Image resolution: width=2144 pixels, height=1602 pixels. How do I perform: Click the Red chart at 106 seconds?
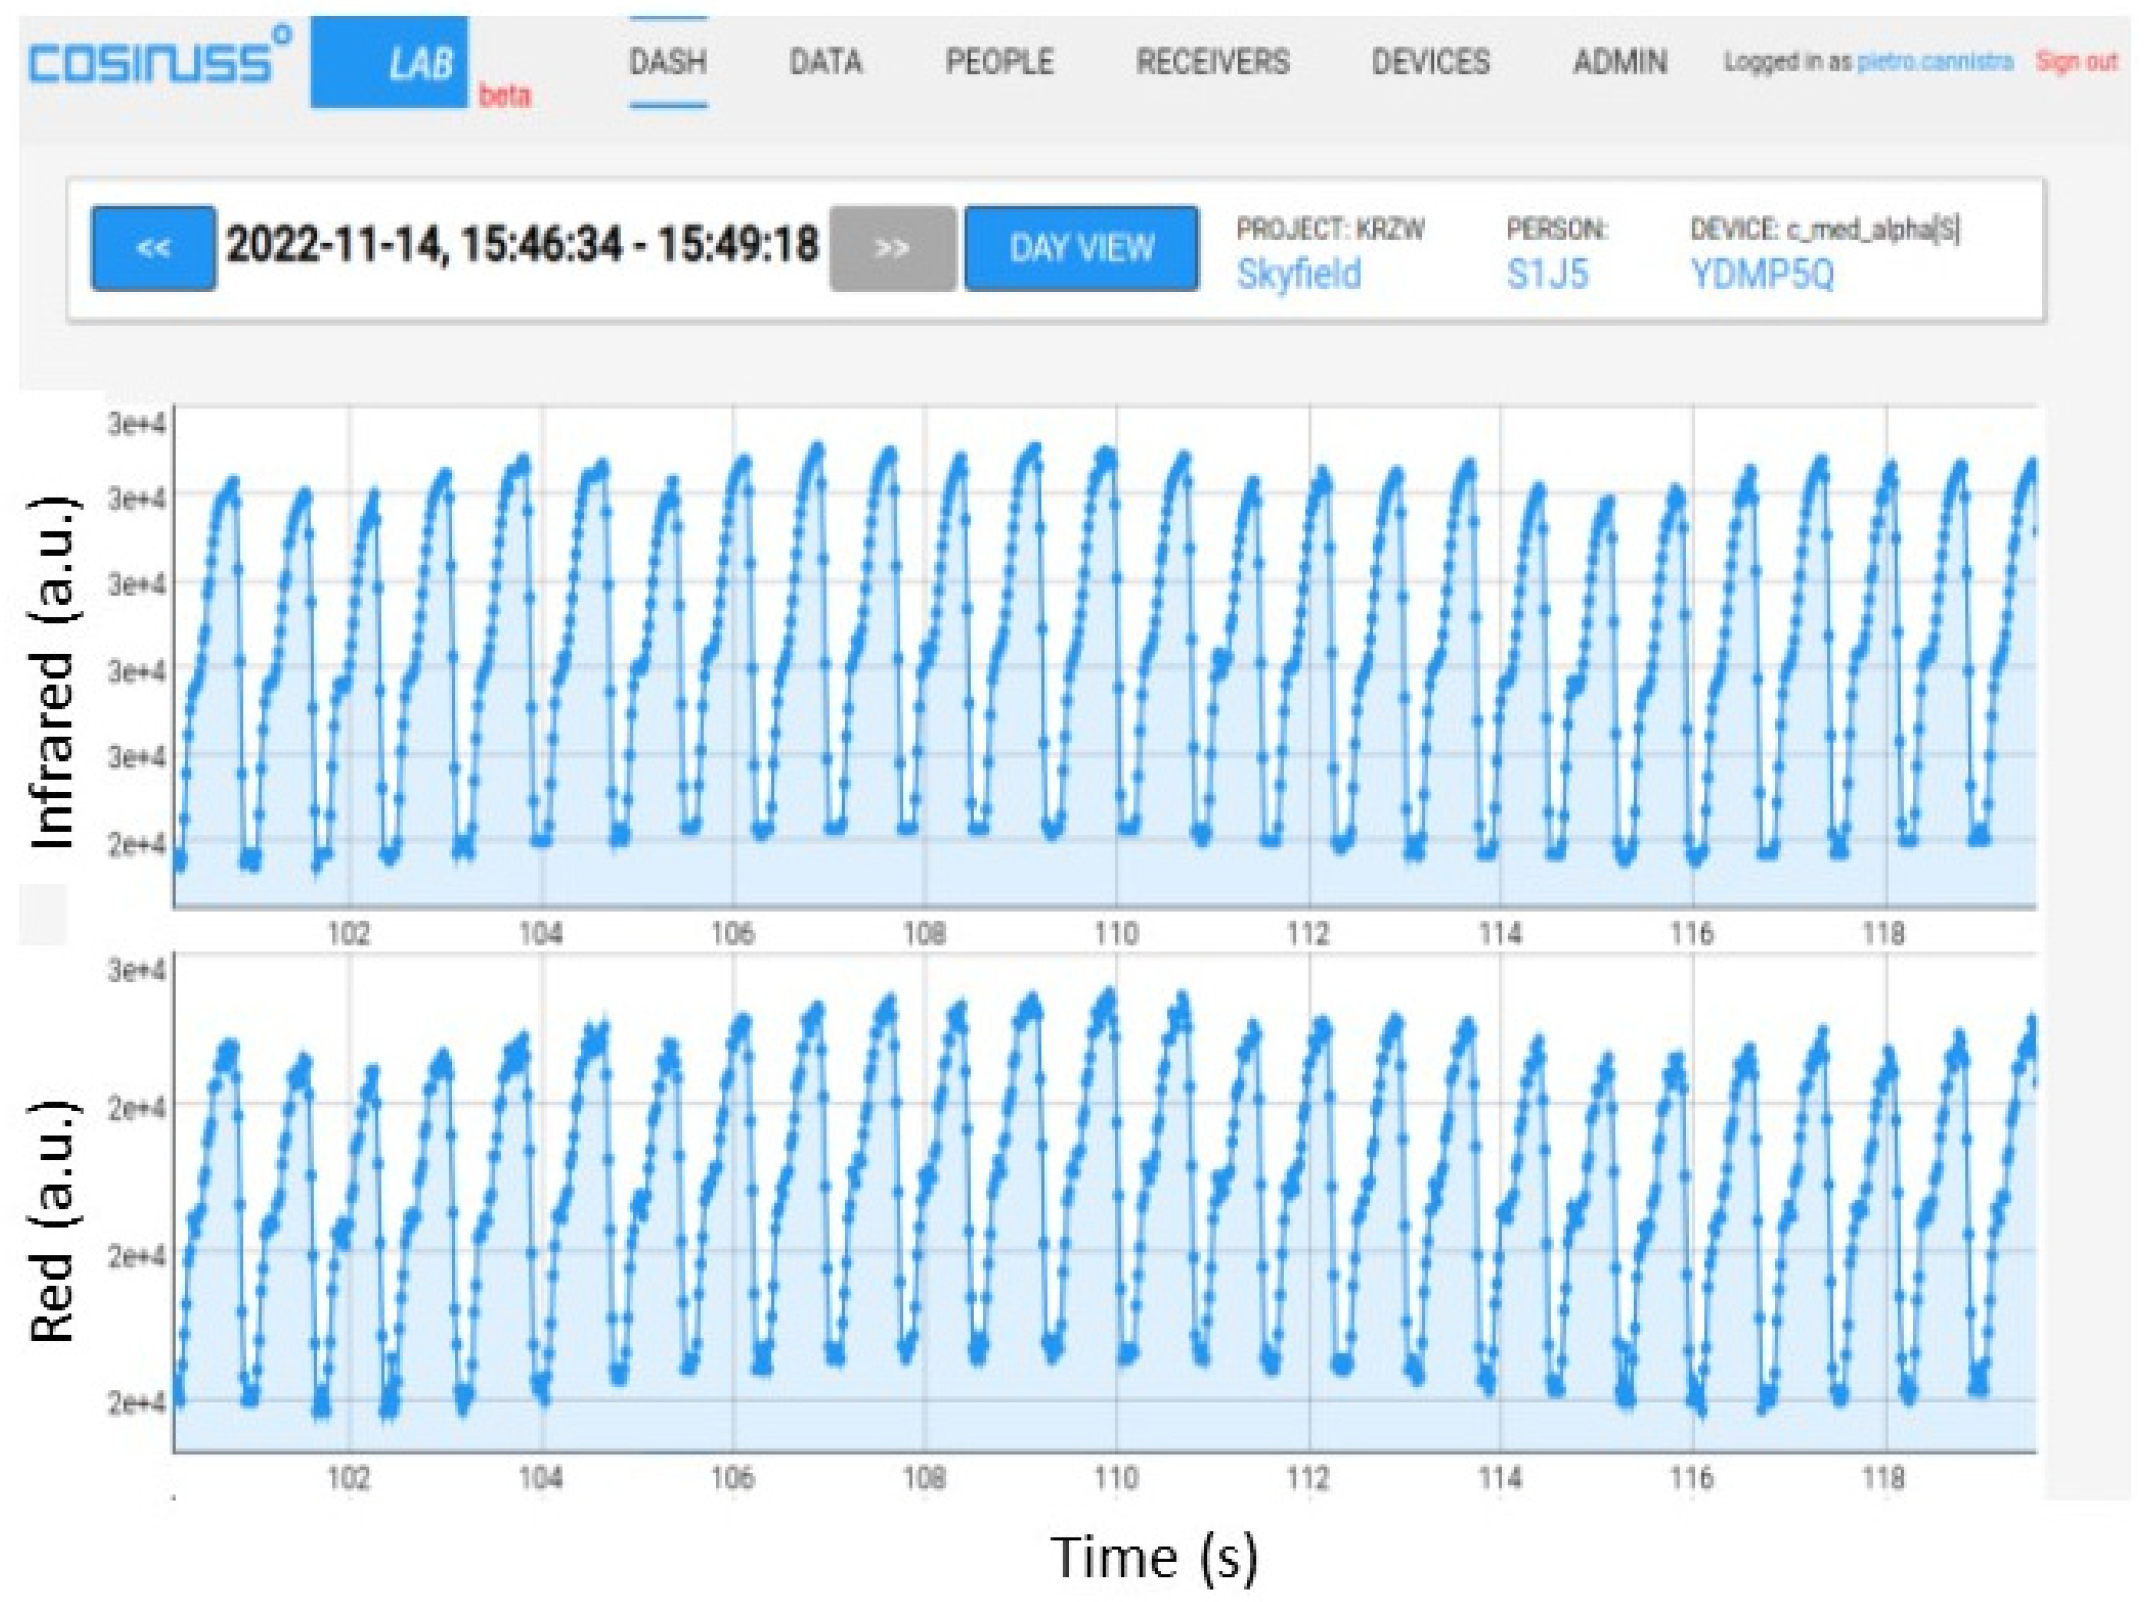(732, 1200)
